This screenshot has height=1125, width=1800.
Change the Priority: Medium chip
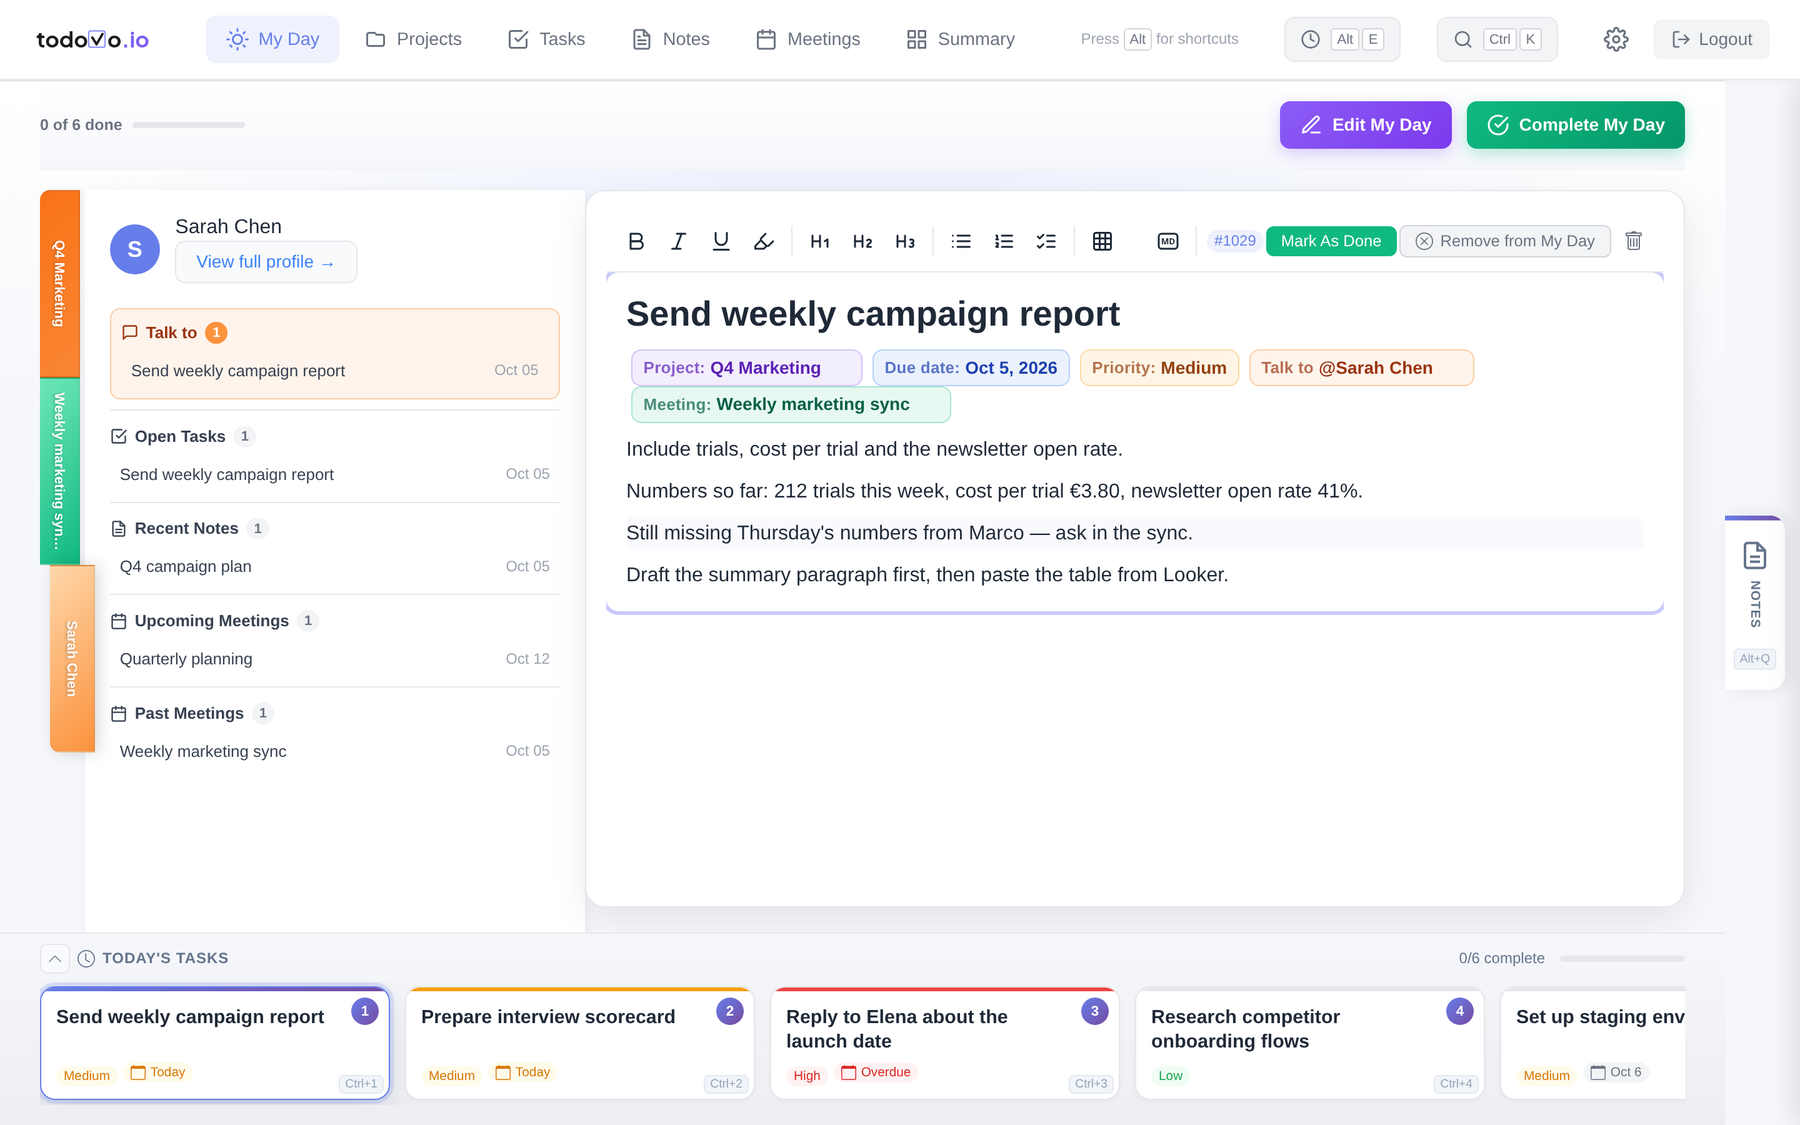[1159, 368]
